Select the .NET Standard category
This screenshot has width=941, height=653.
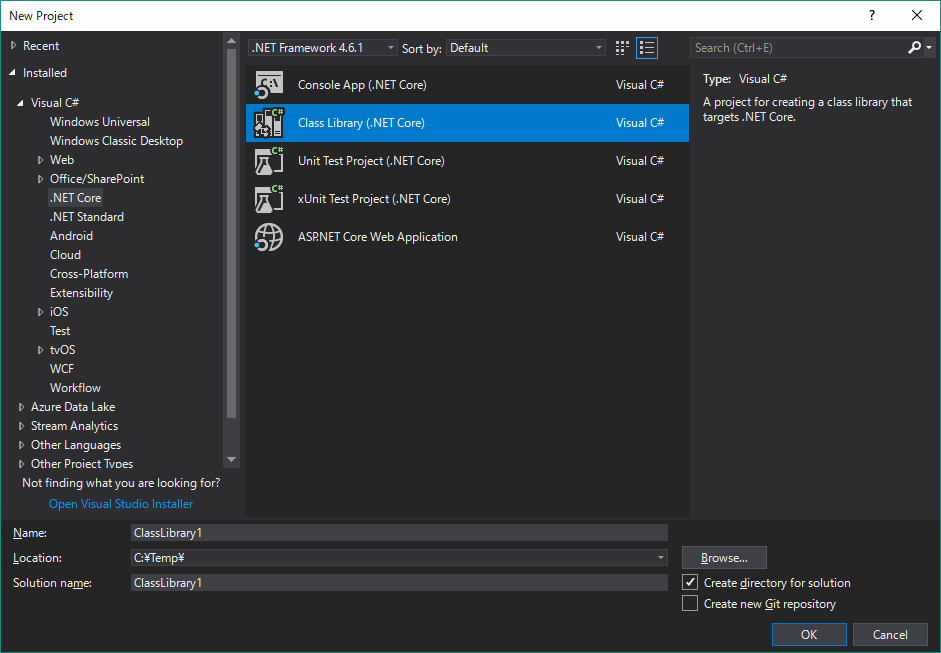click(86, 217)
